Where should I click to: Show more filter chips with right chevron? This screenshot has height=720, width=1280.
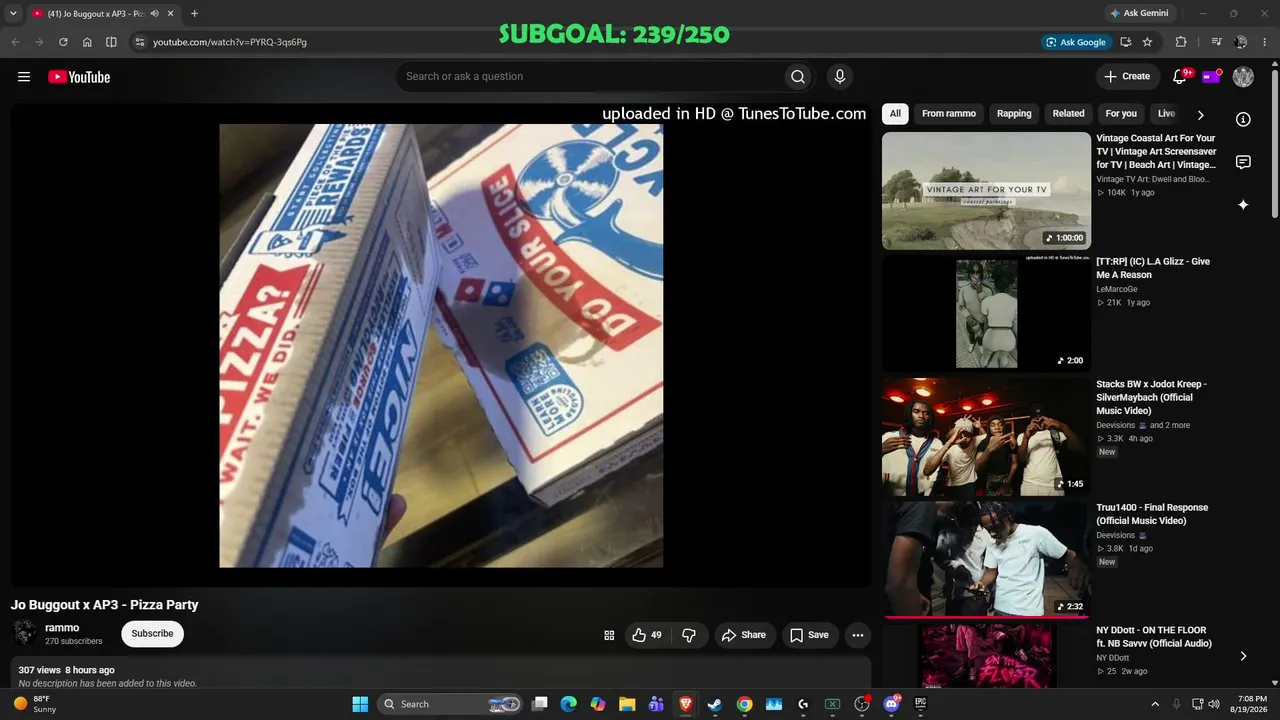[x=1200, y=115]
